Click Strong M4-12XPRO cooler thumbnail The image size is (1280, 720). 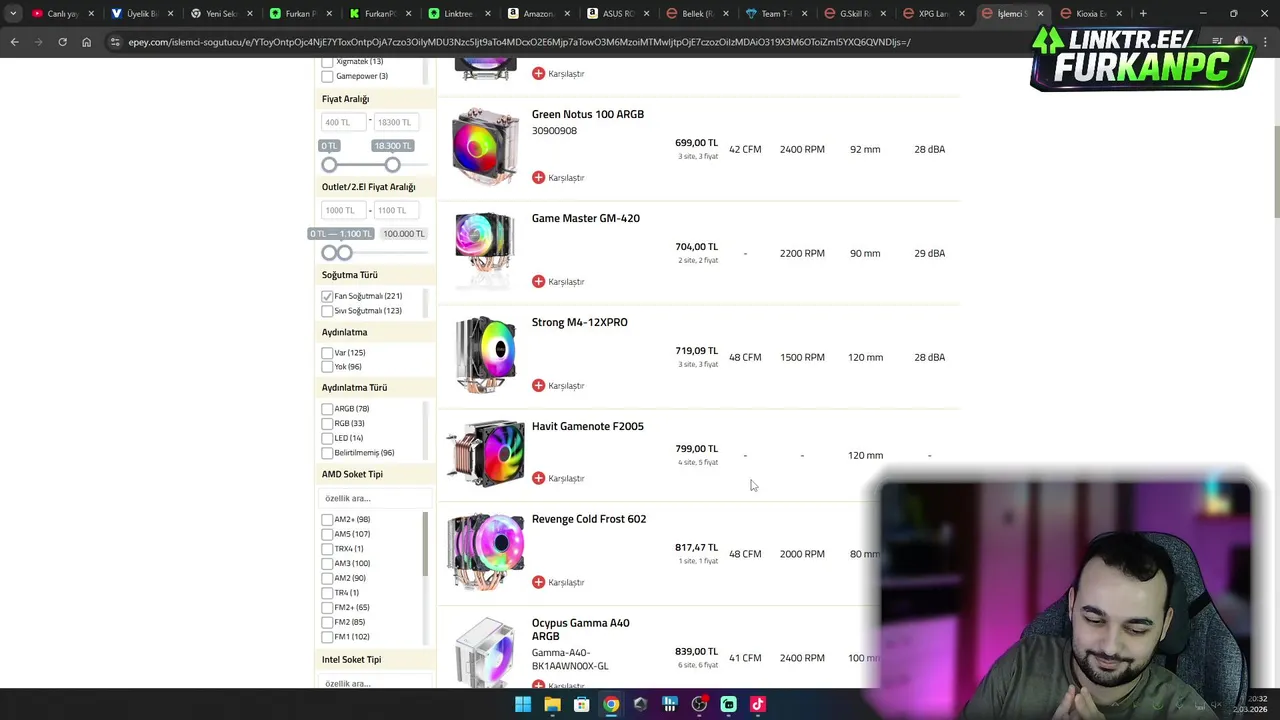coord(485,355)
